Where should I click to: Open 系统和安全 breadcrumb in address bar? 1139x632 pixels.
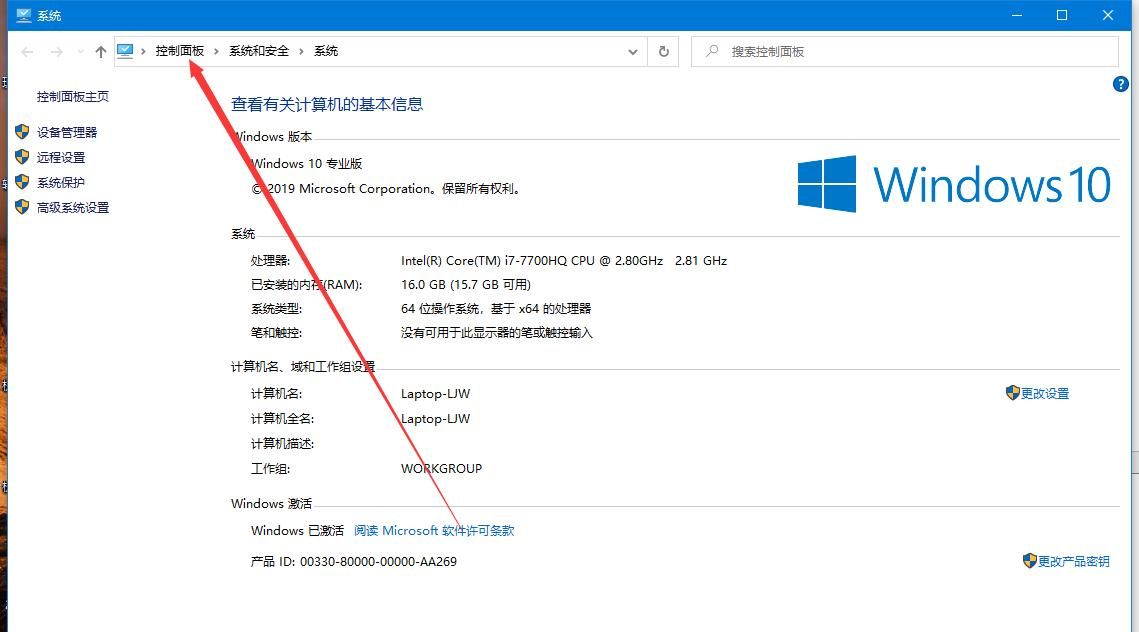[x=259, y=51]
